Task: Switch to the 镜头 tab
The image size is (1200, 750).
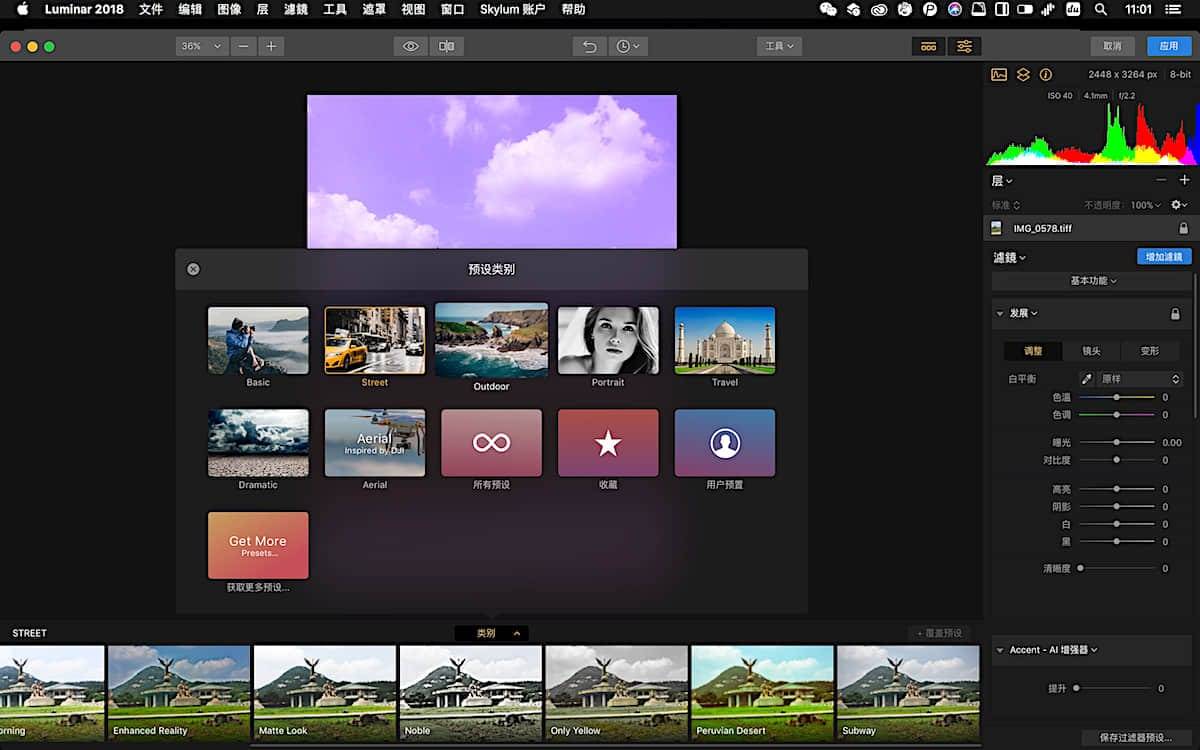Action: coord(1092,351)
